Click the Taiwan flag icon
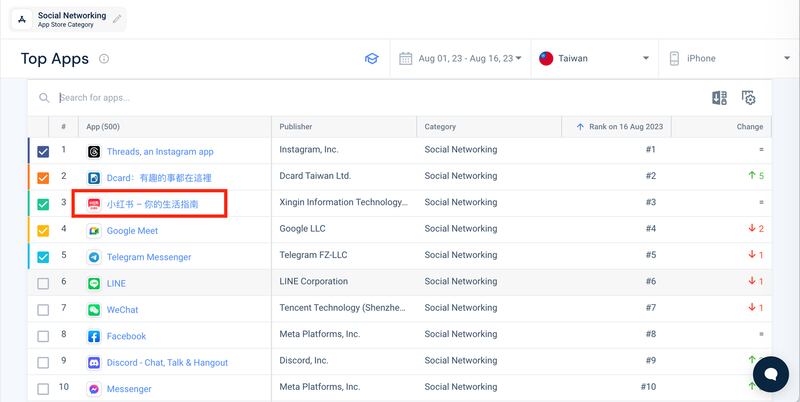The image size is (800, 402). [x=546, y=59]
